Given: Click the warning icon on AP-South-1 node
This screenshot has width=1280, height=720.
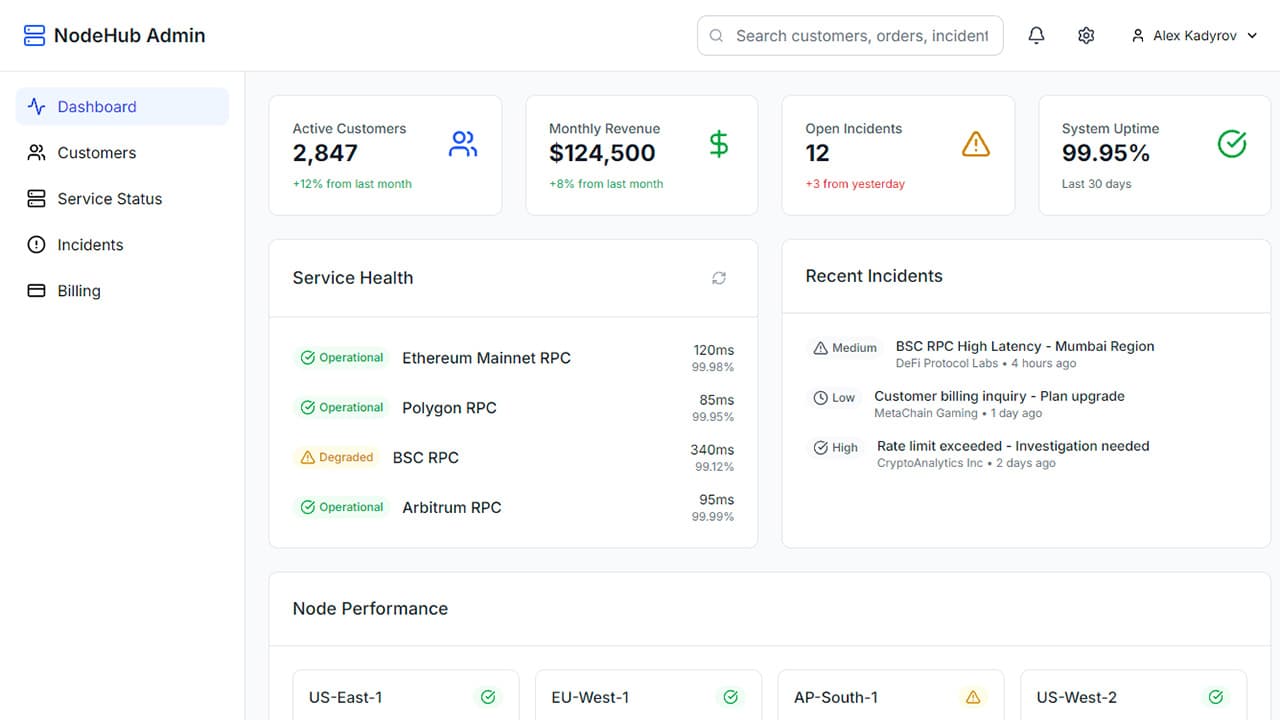Looking at the screenshot, I should pyautogui.click(x=973, y=697).
